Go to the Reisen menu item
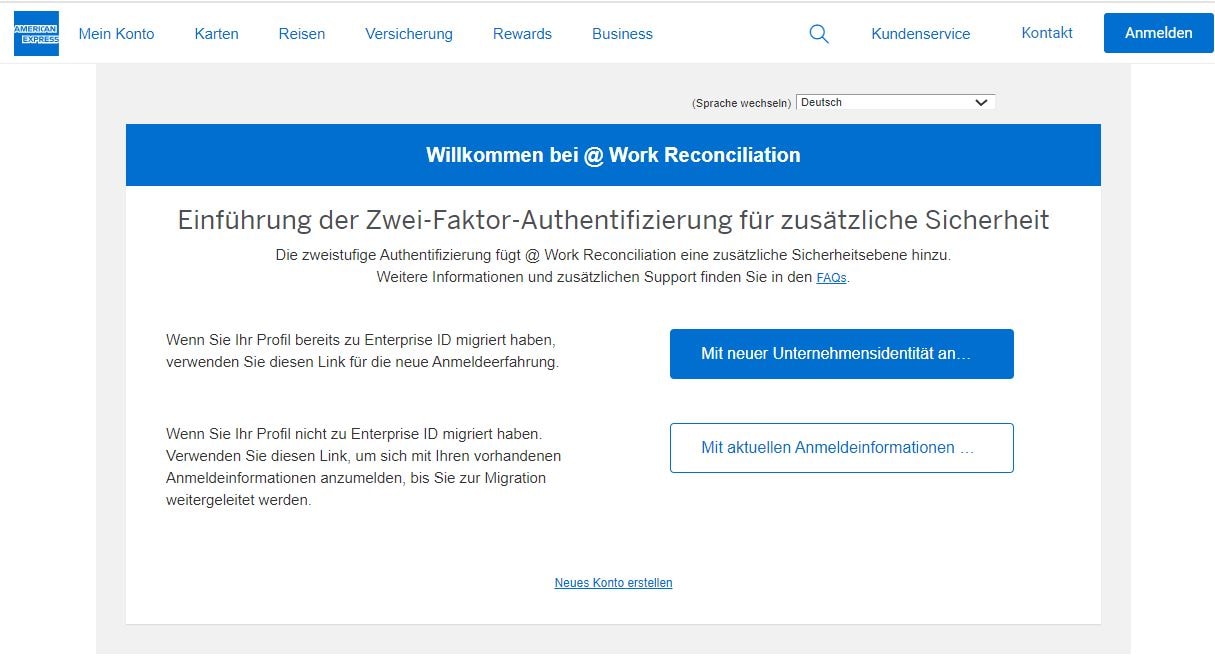Viewport: 1215px width, 656px height. (301, 34)
